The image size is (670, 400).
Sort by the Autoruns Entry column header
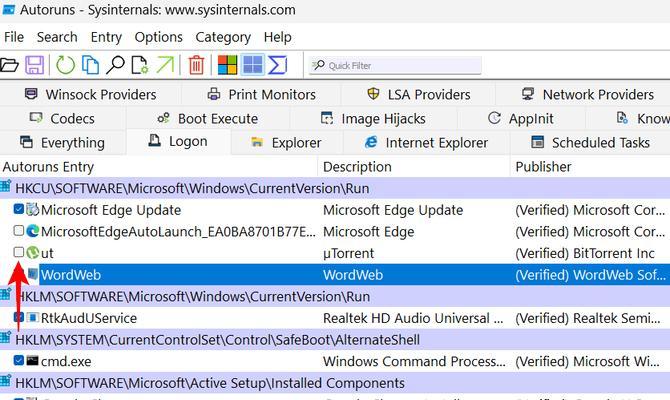[x=159, y=167]
